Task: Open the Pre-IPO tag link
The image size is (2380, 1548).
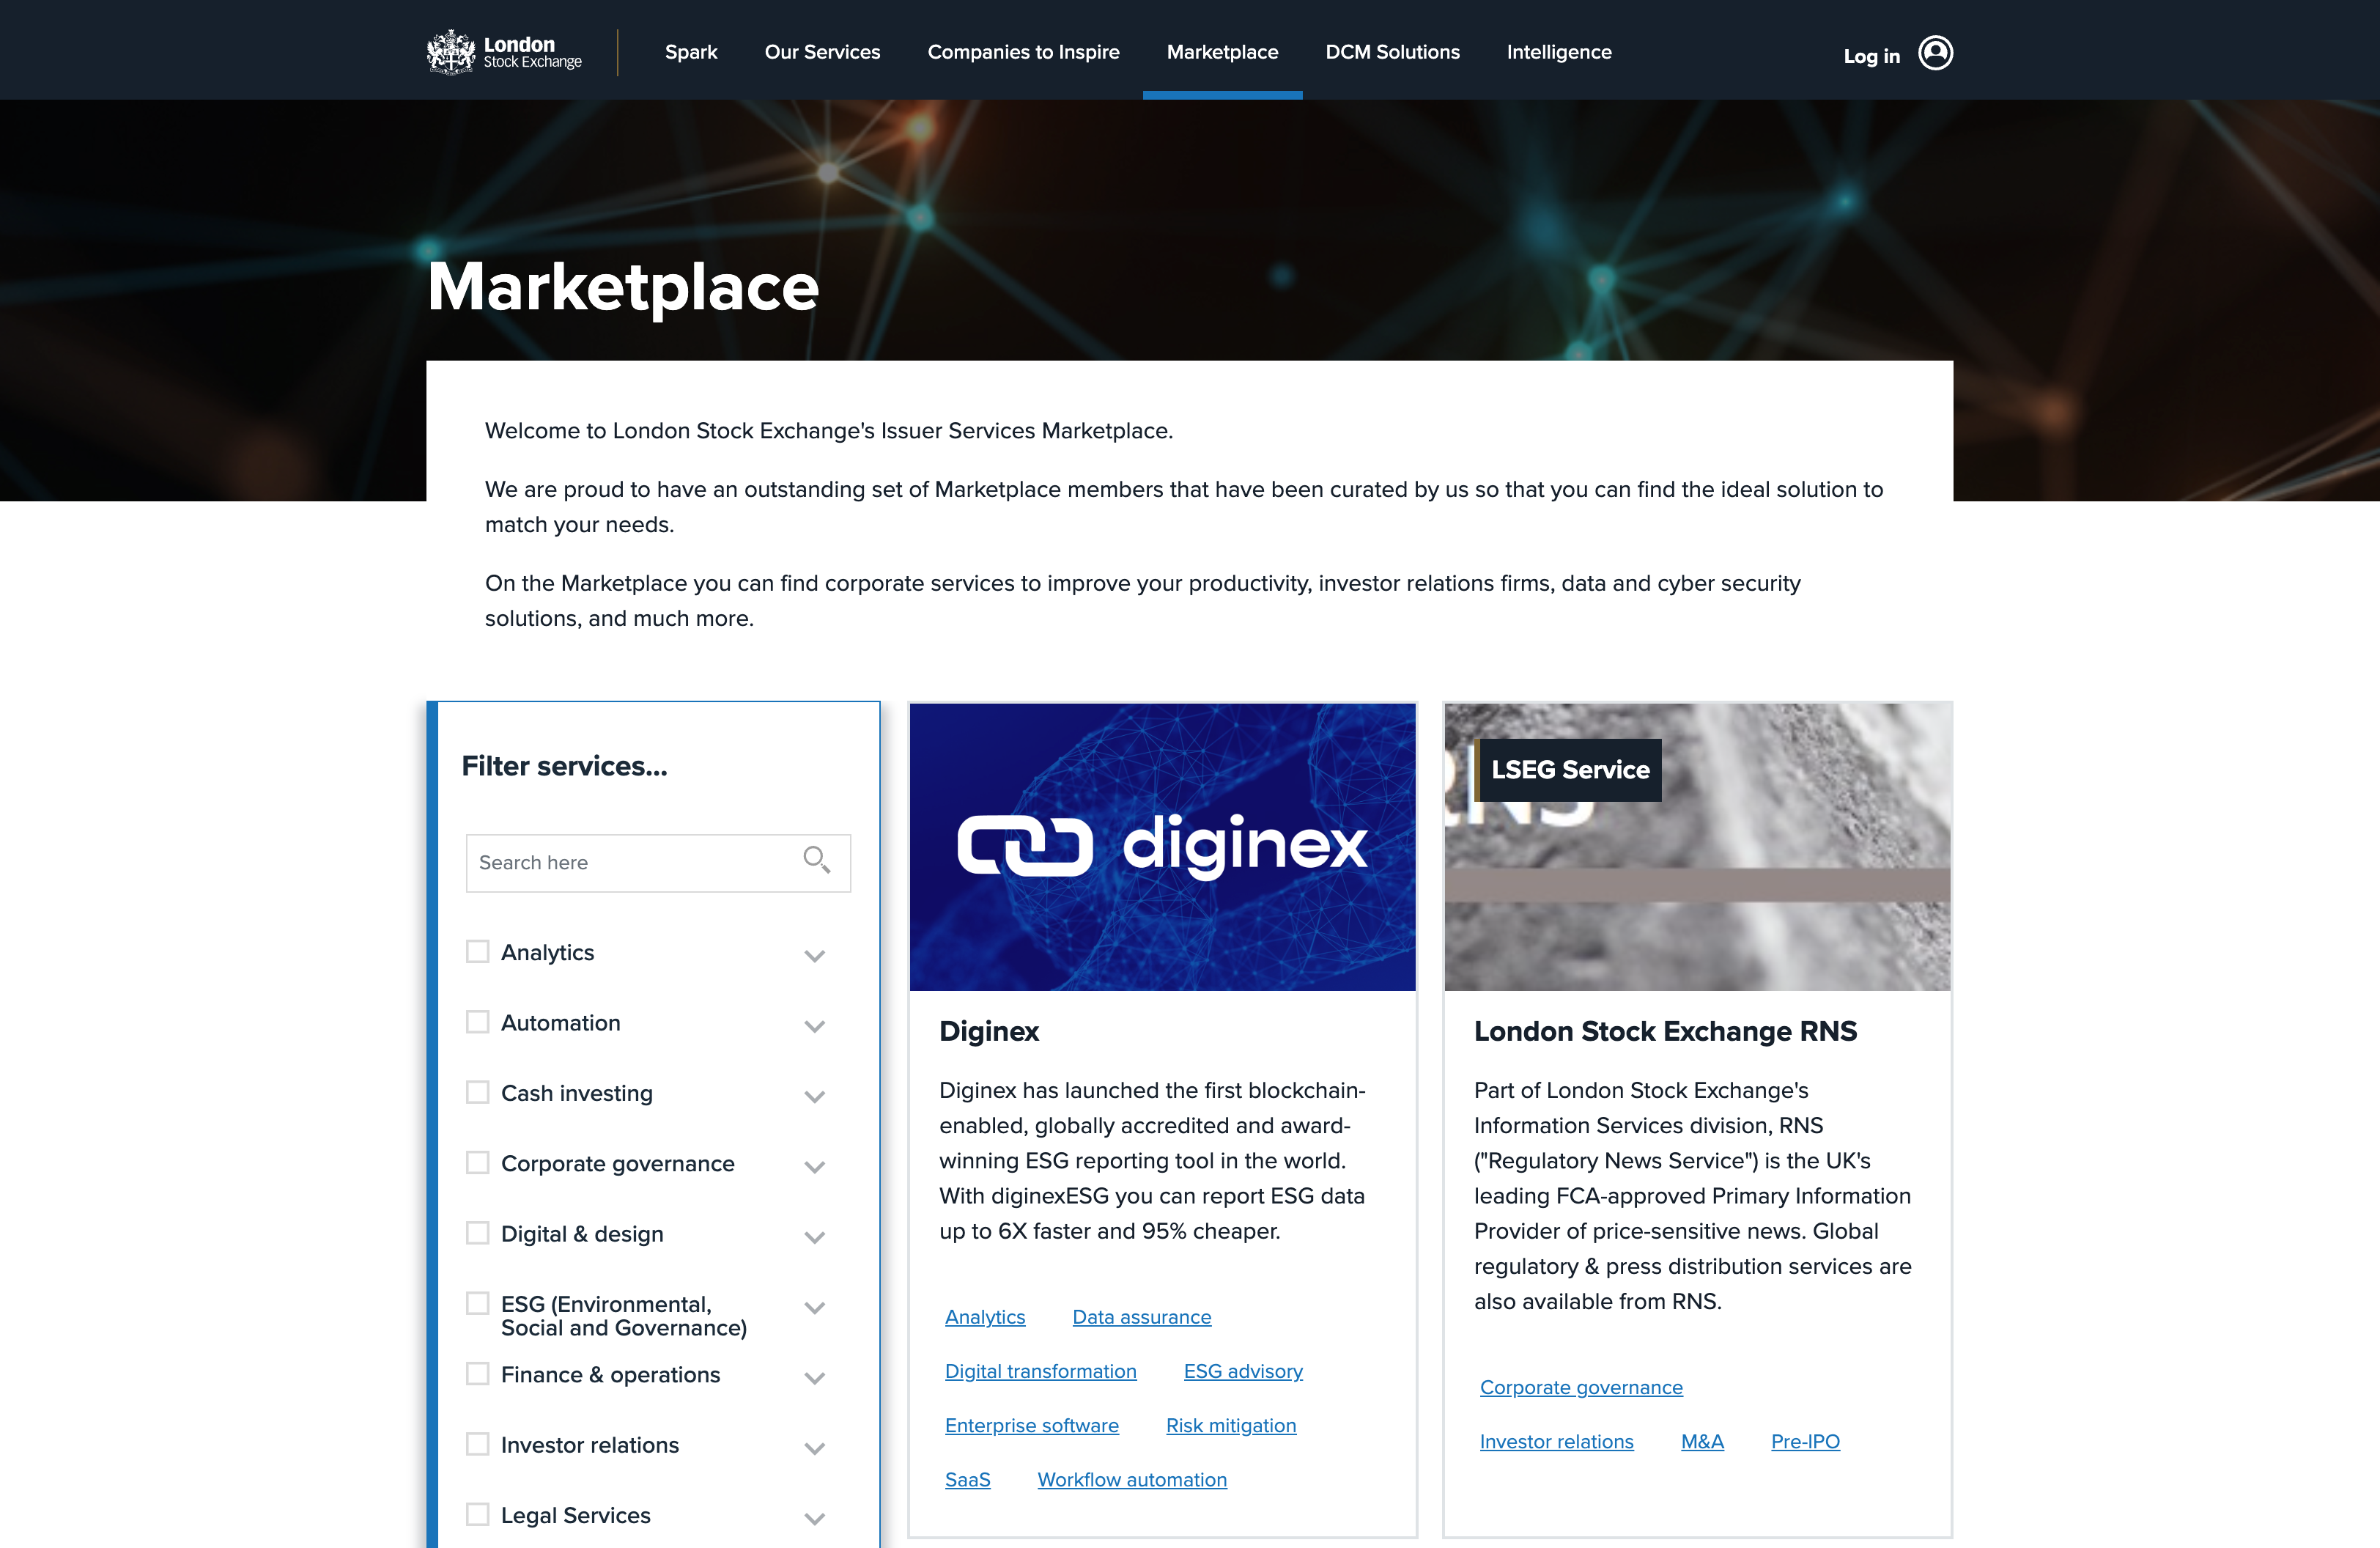Action: pyautogui.click(x=1805, y=1441)
